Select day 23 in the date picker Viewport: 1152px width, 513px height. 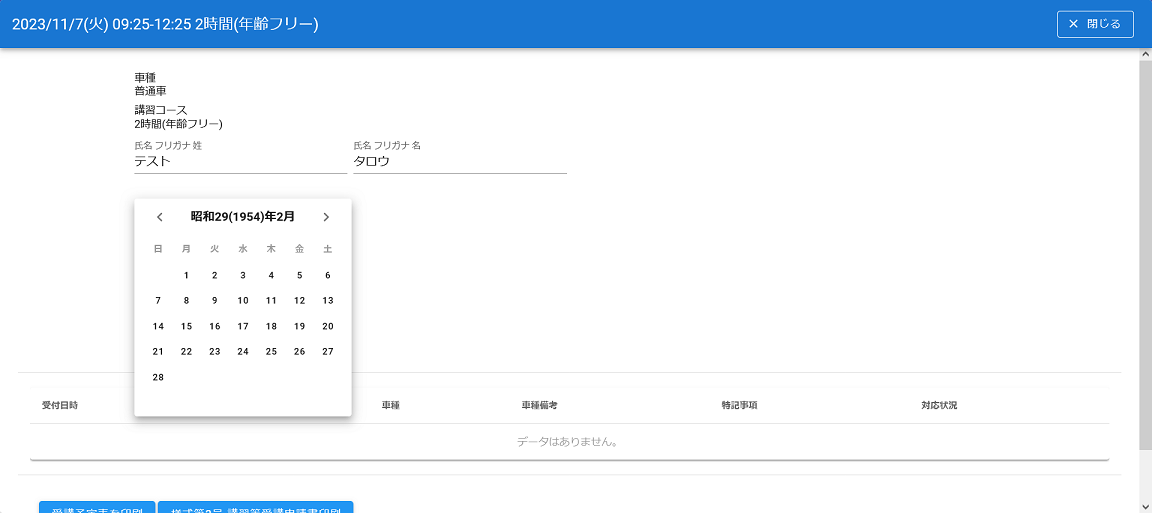pyautogui.click(x=214, y=351)
